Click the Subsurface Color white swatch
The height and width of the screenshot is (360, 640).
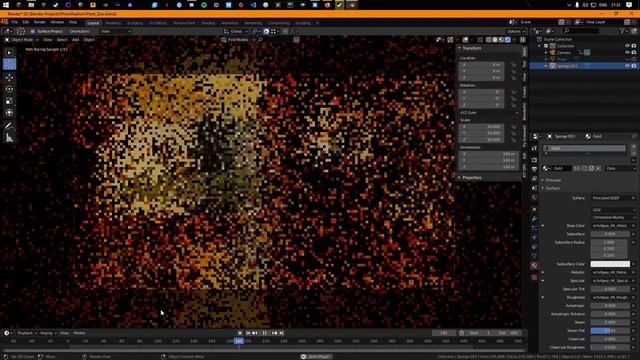(x=610, y=264)
